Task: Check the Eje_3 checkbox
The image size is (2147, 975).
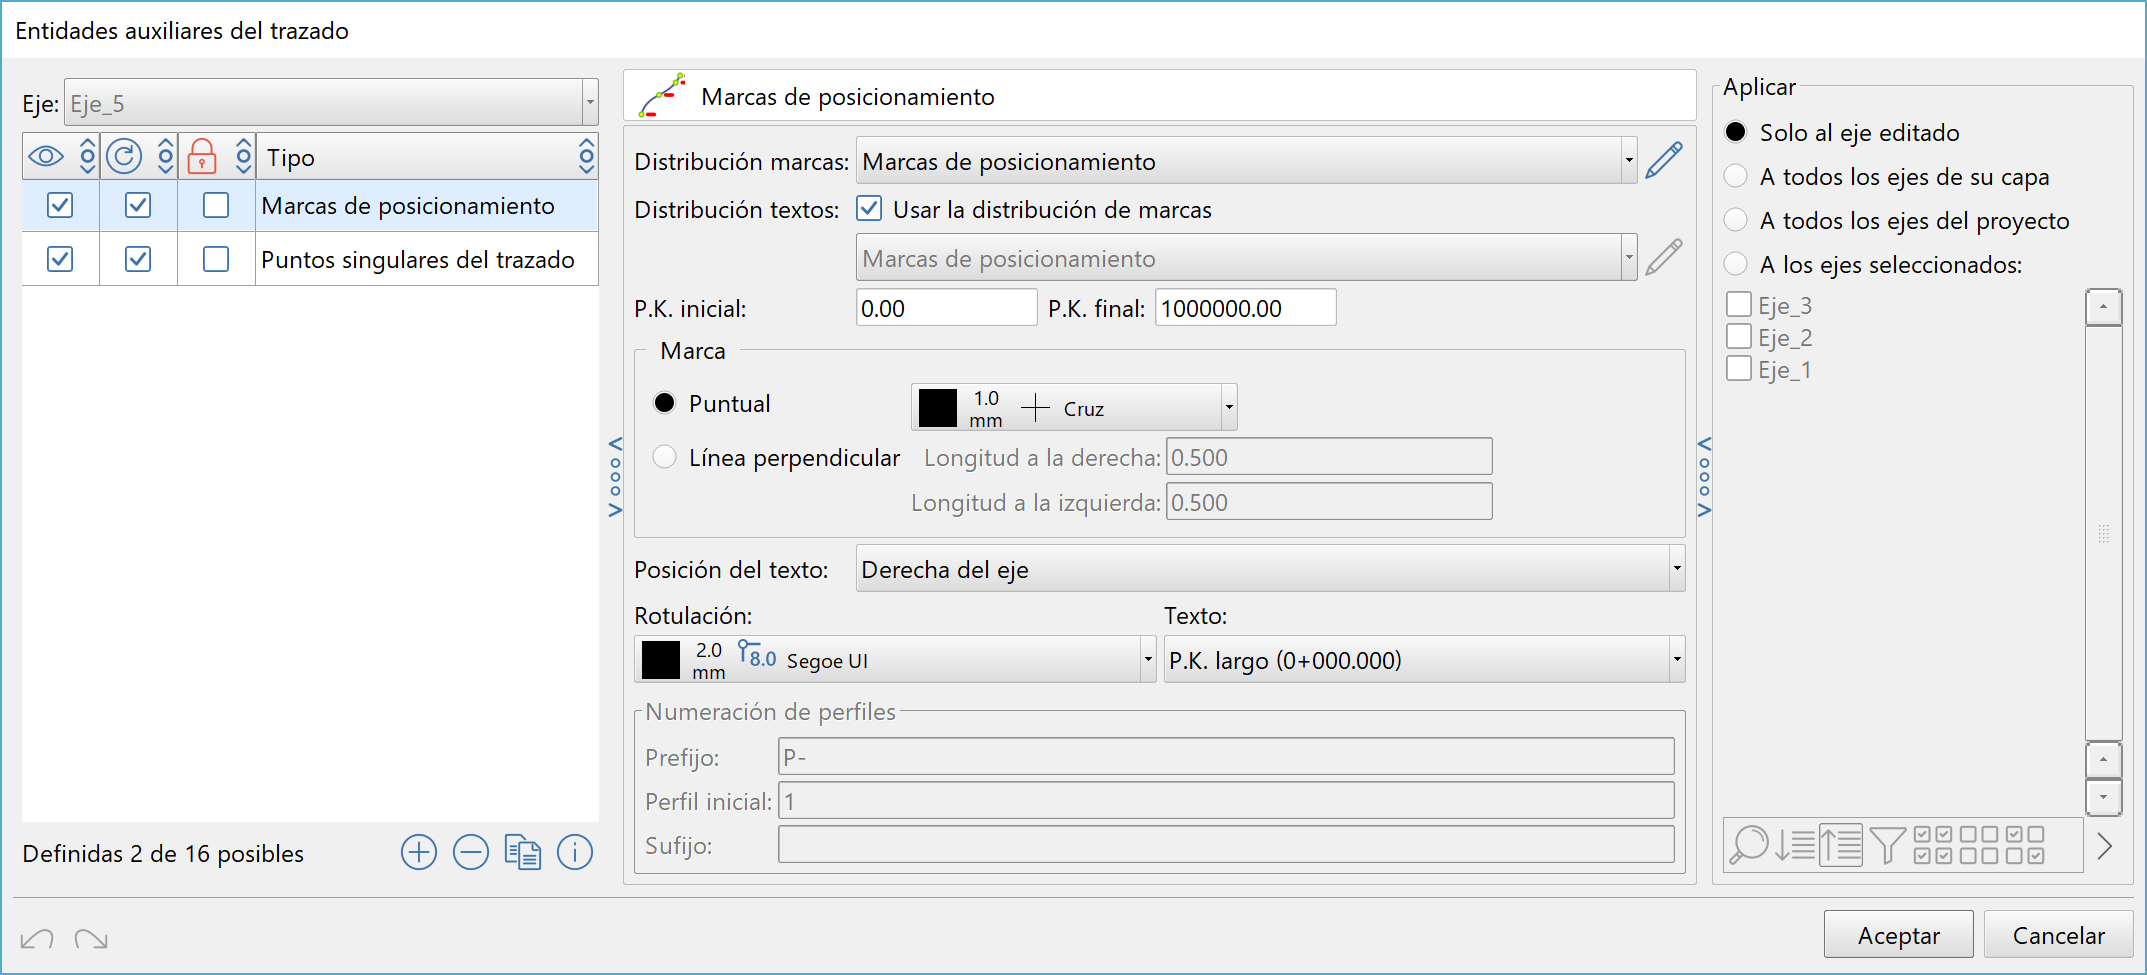Action: [x=1739, y=304]
